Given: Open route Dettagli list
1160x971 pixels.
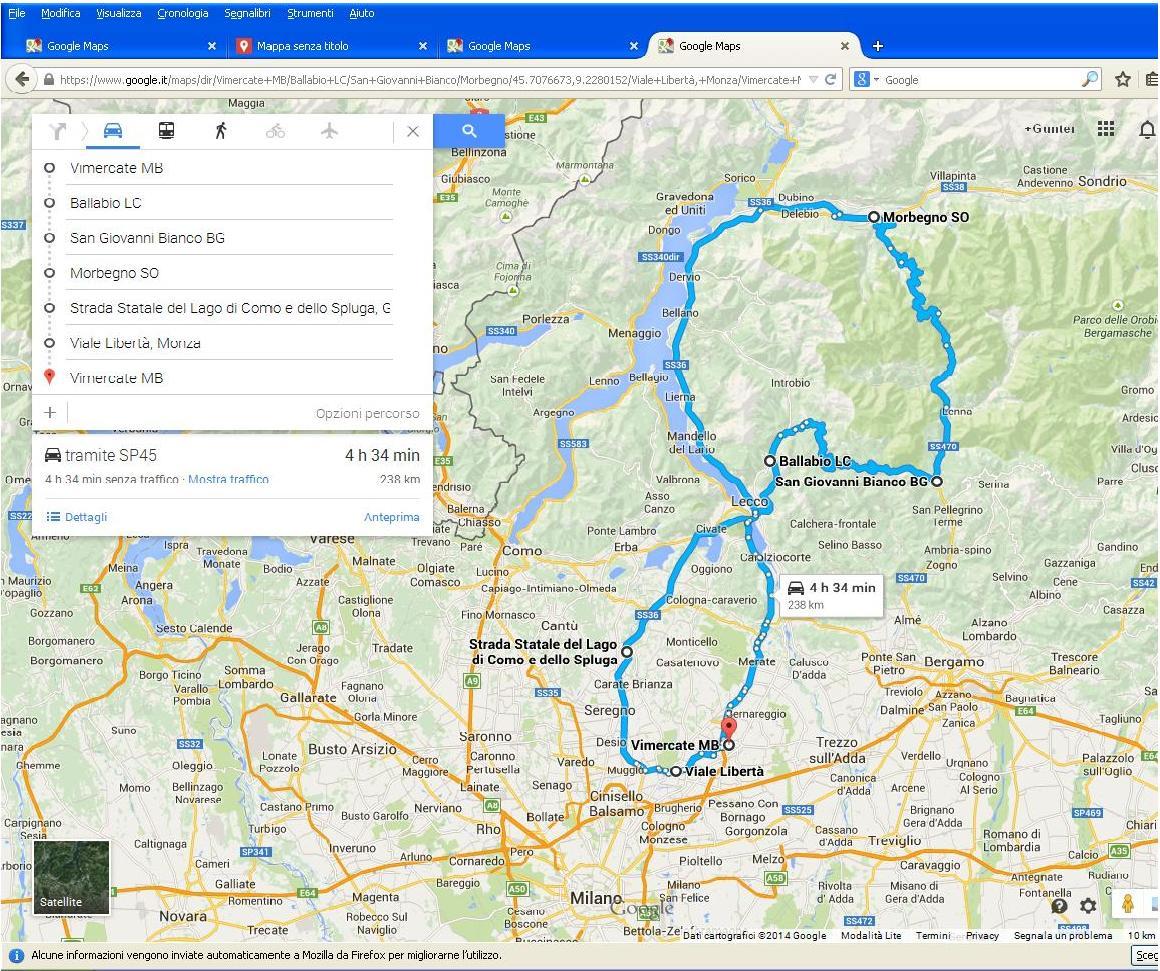Looking at the screenshot, I should 77,517.
